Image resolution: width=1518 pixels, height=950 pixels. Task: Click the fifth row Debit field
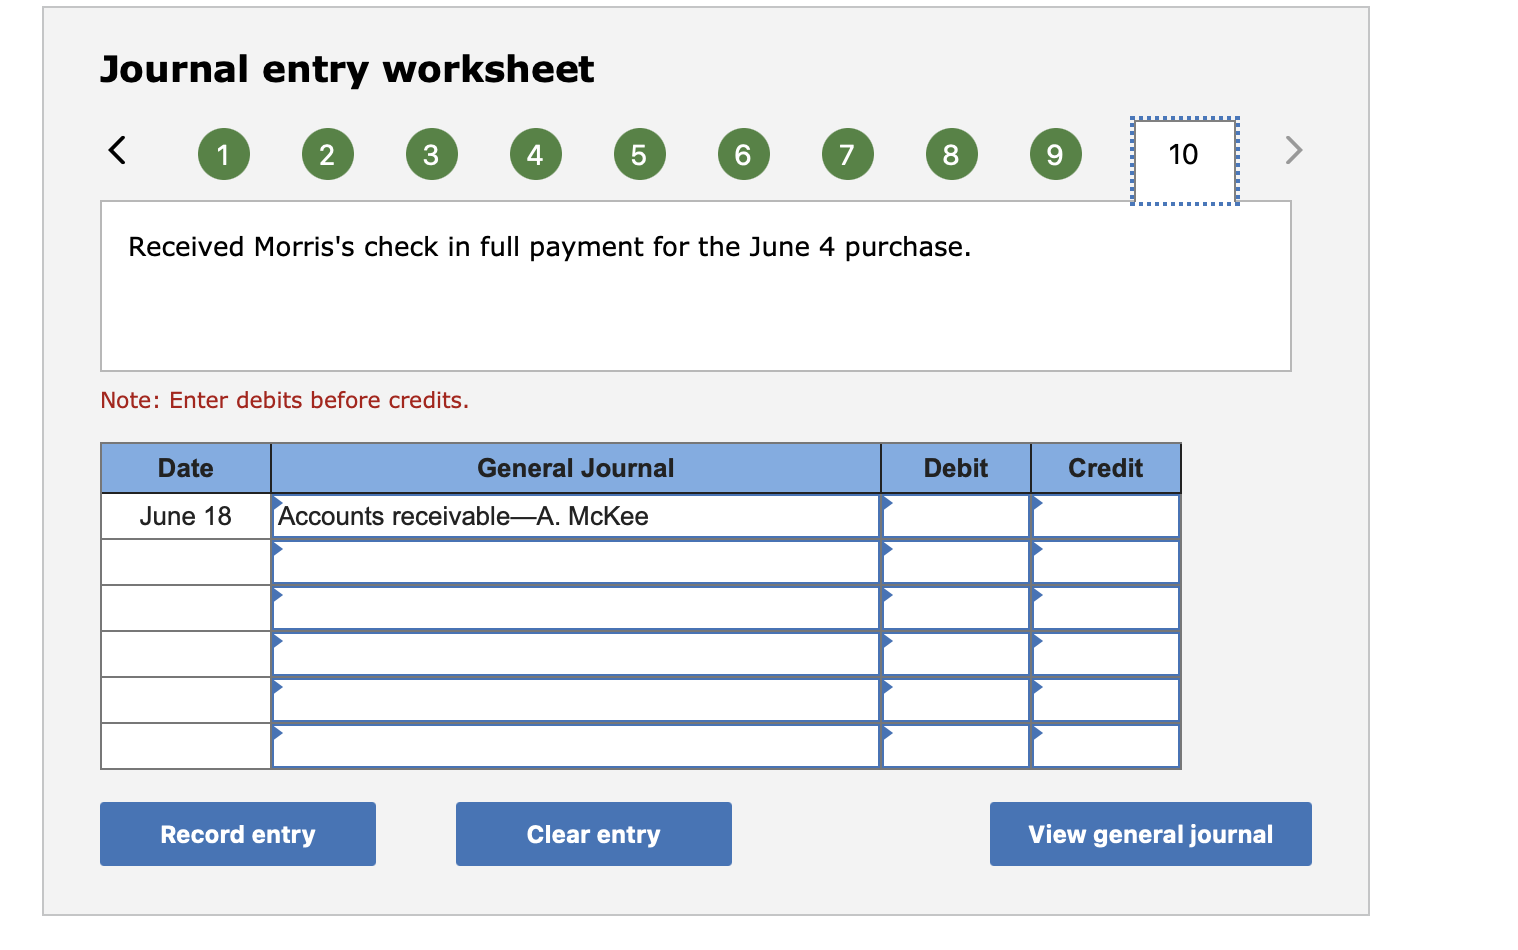click(x=956, y=700)
